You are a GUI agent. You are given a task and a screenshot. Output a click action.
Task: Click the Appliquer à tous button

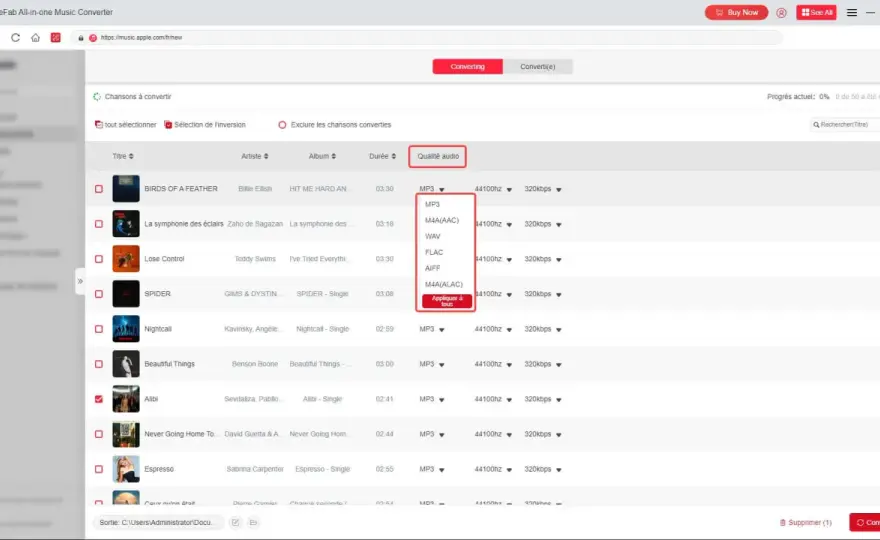(x=447, y=301)
